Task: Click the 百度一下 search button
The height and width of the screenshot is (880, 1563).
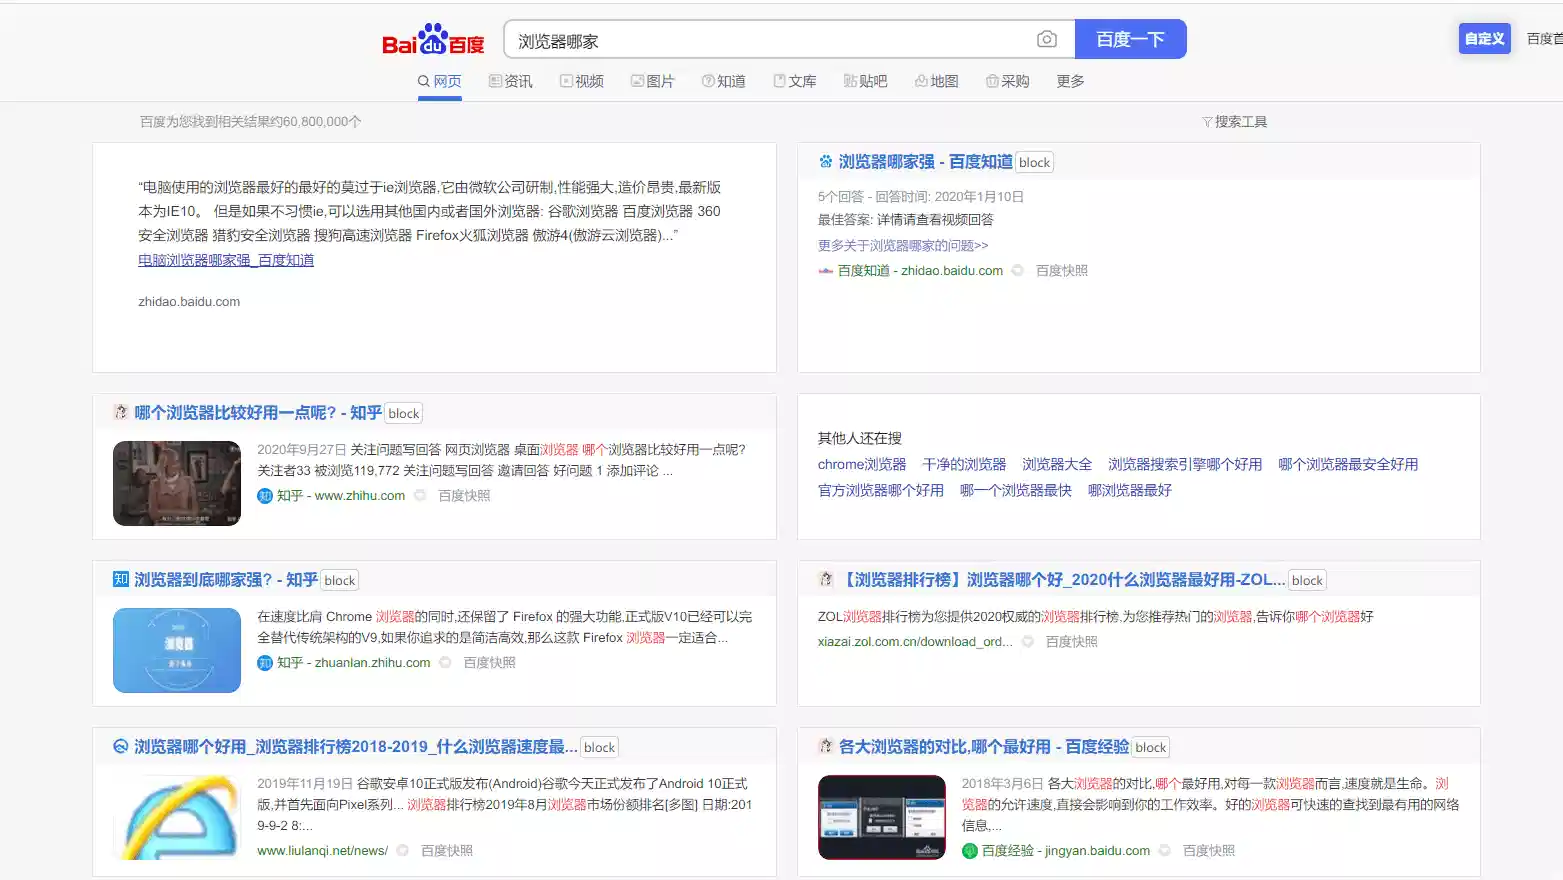Action: [x=1130, y=39]
